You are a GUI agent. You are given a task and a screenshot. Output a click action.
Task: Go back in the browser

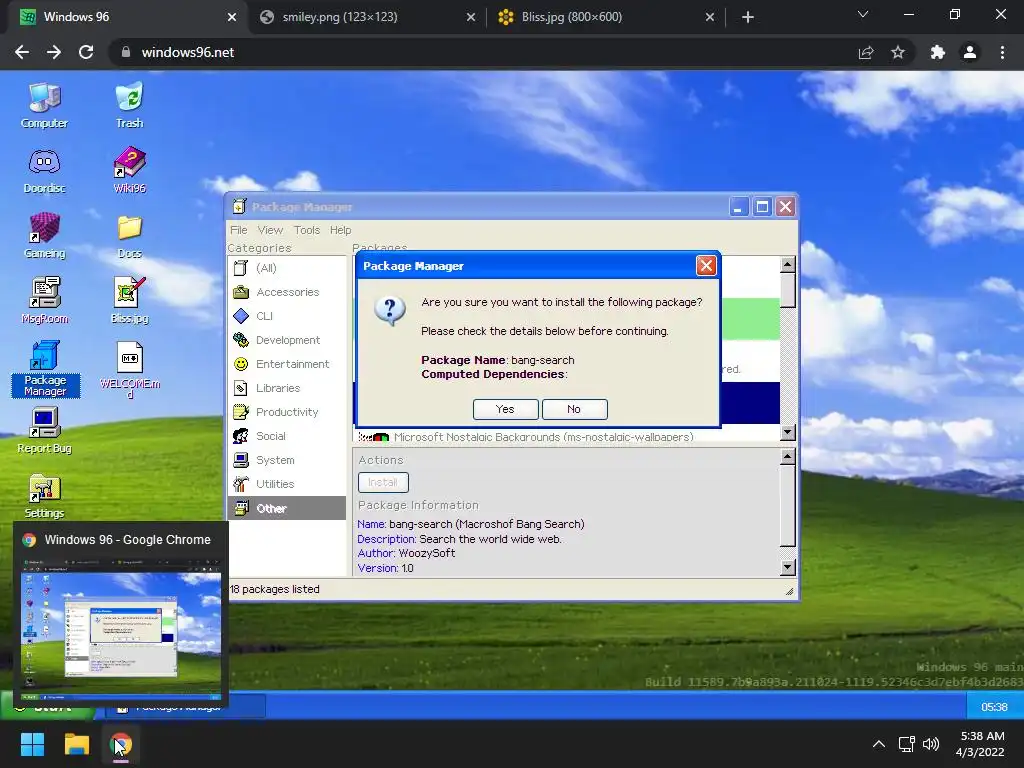point(22,52)
